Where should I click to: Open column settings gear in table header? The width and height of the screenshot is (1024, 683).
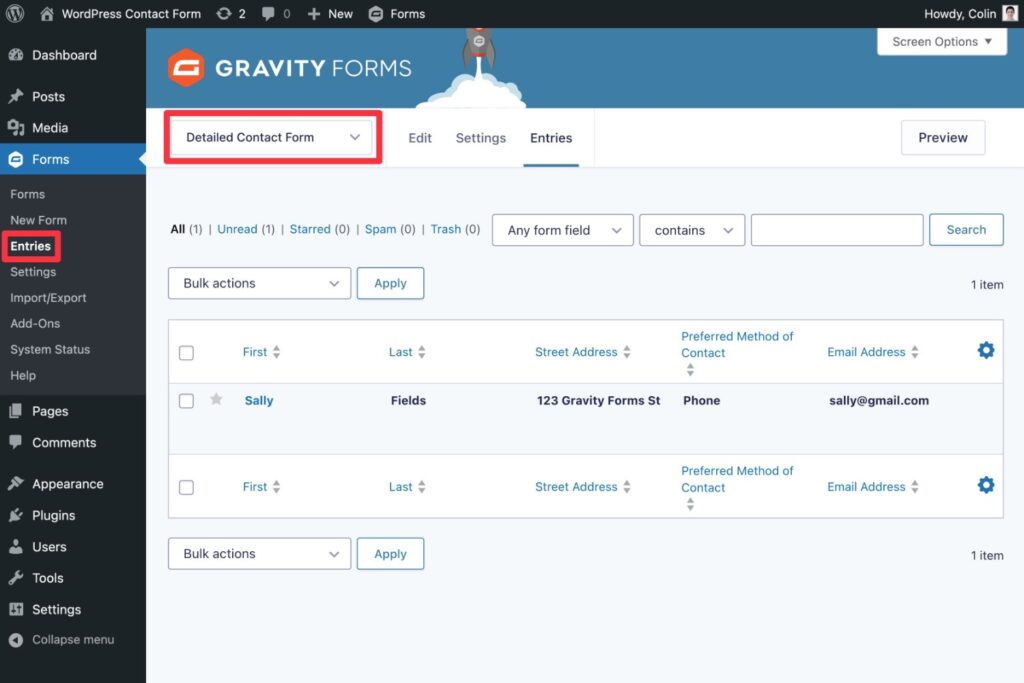(986, 351)
